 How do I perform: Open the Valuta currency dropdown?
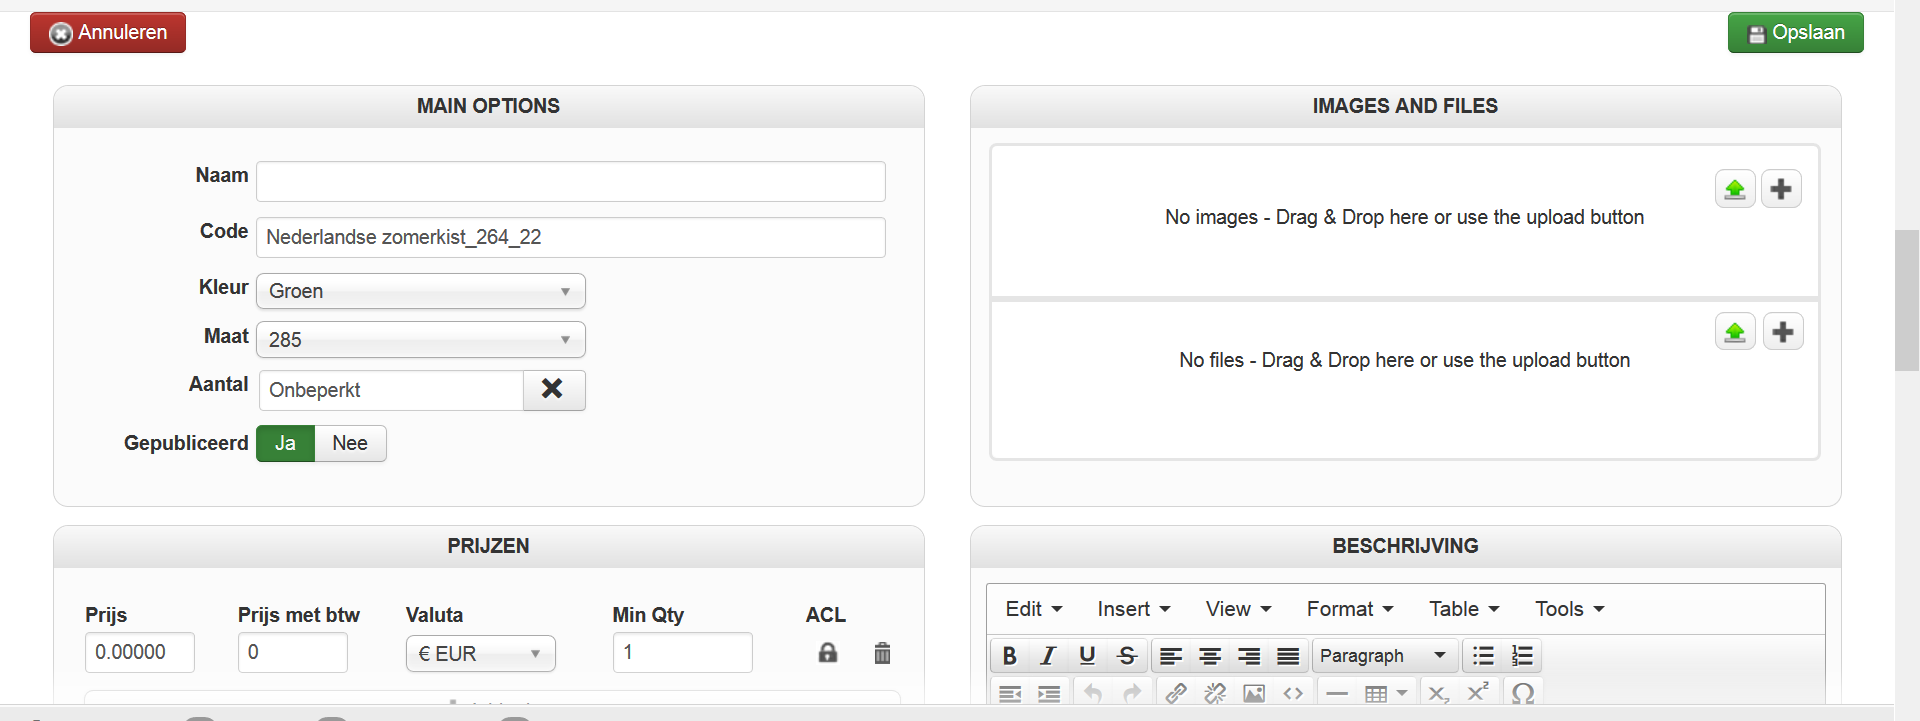[480, 654]
